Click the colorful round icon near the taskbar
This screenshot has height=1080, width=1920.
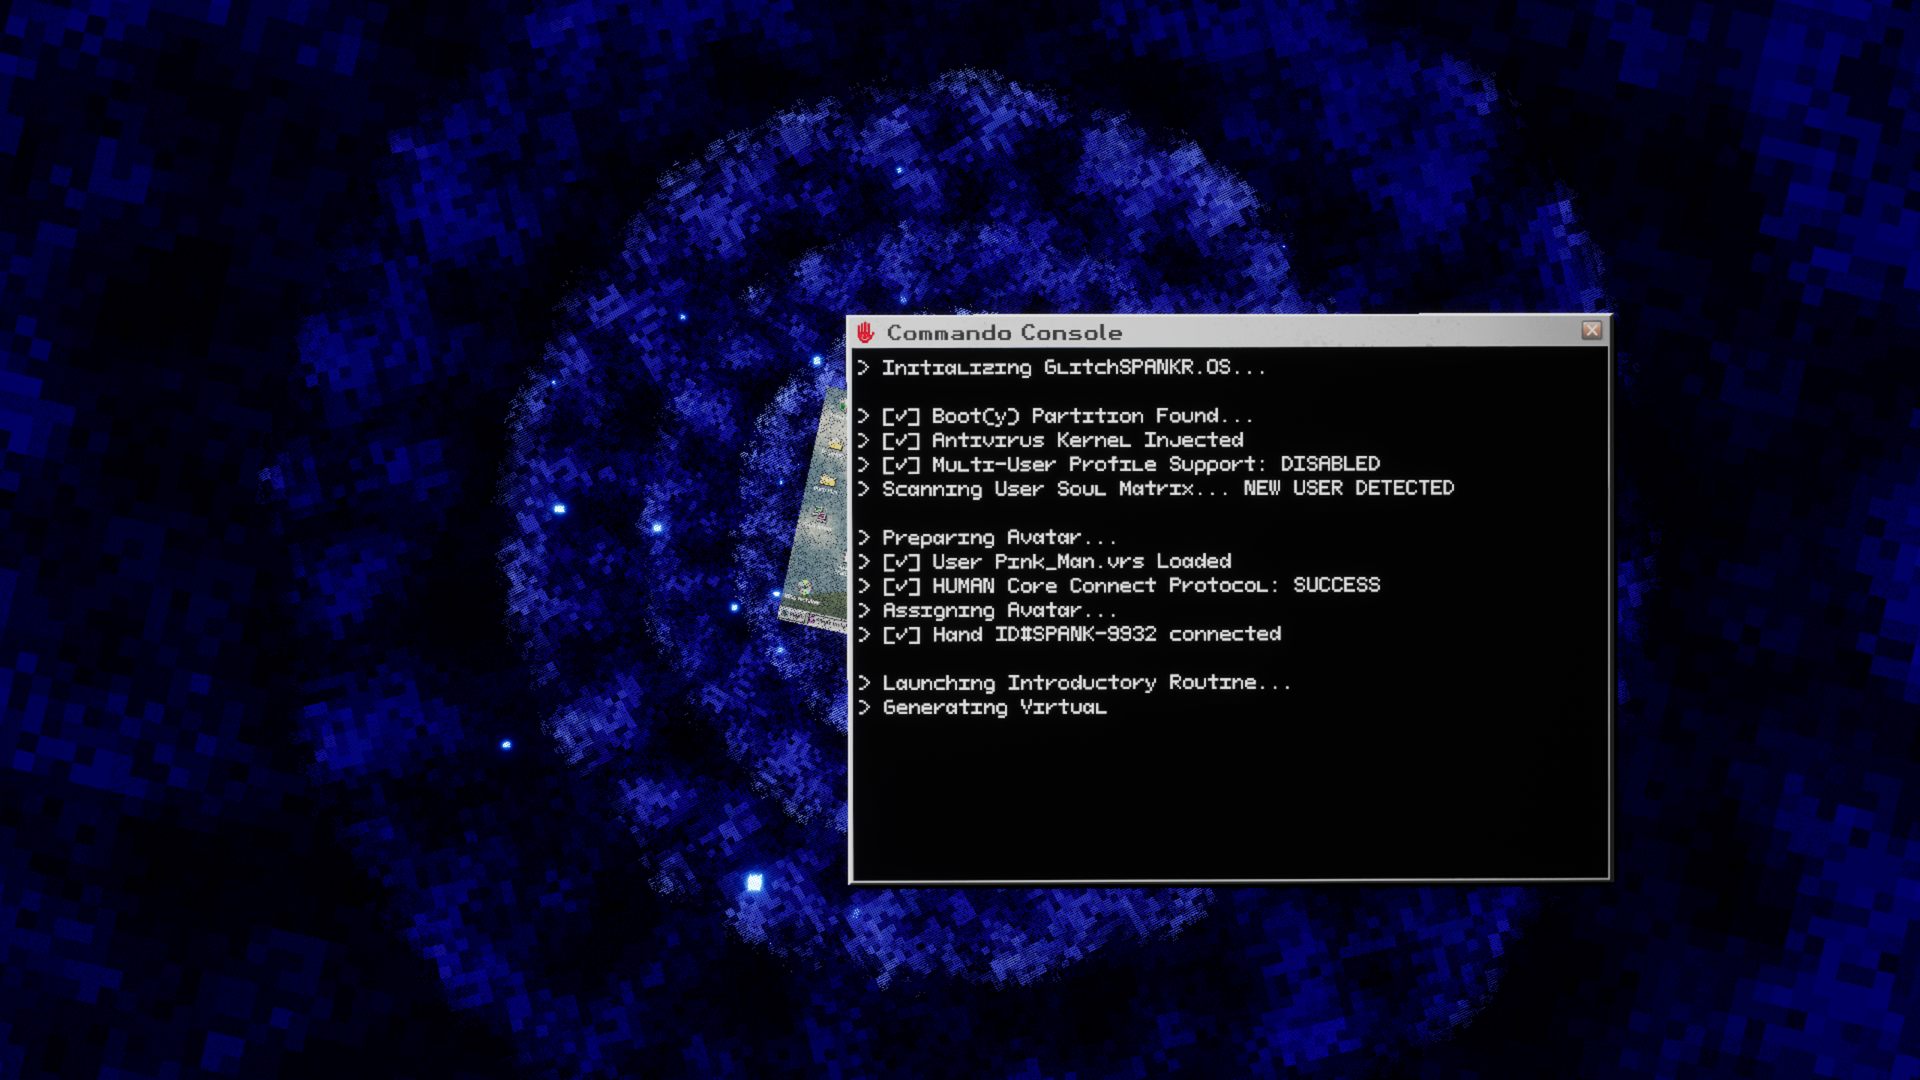(805, 587)
